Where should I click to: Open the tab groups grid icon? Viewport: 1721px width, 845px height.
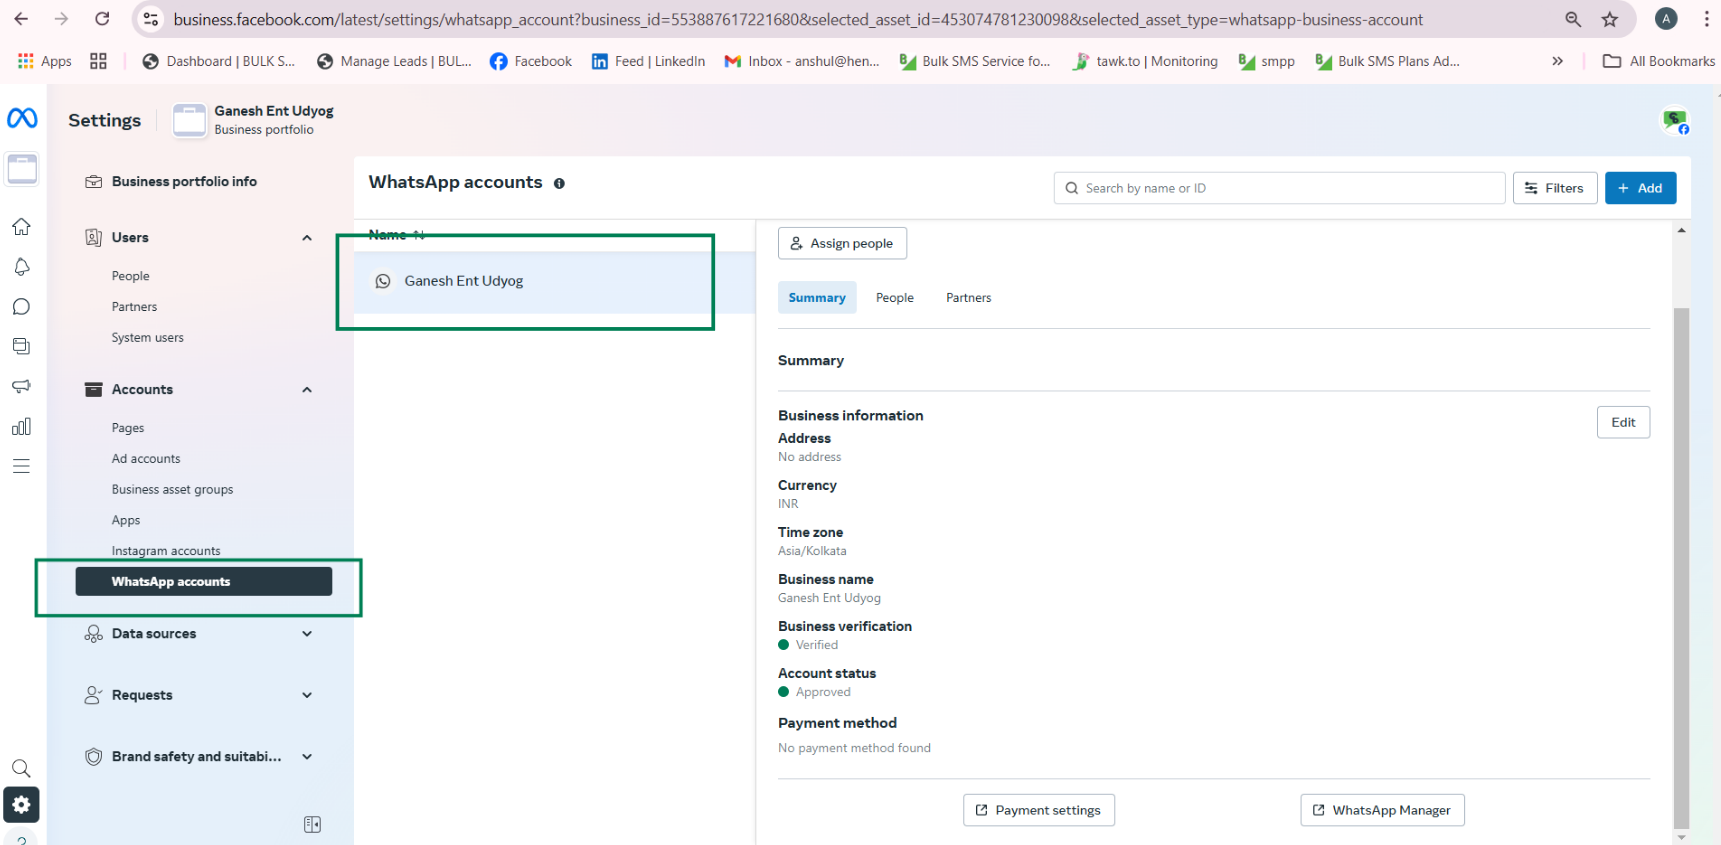[98, 61]
